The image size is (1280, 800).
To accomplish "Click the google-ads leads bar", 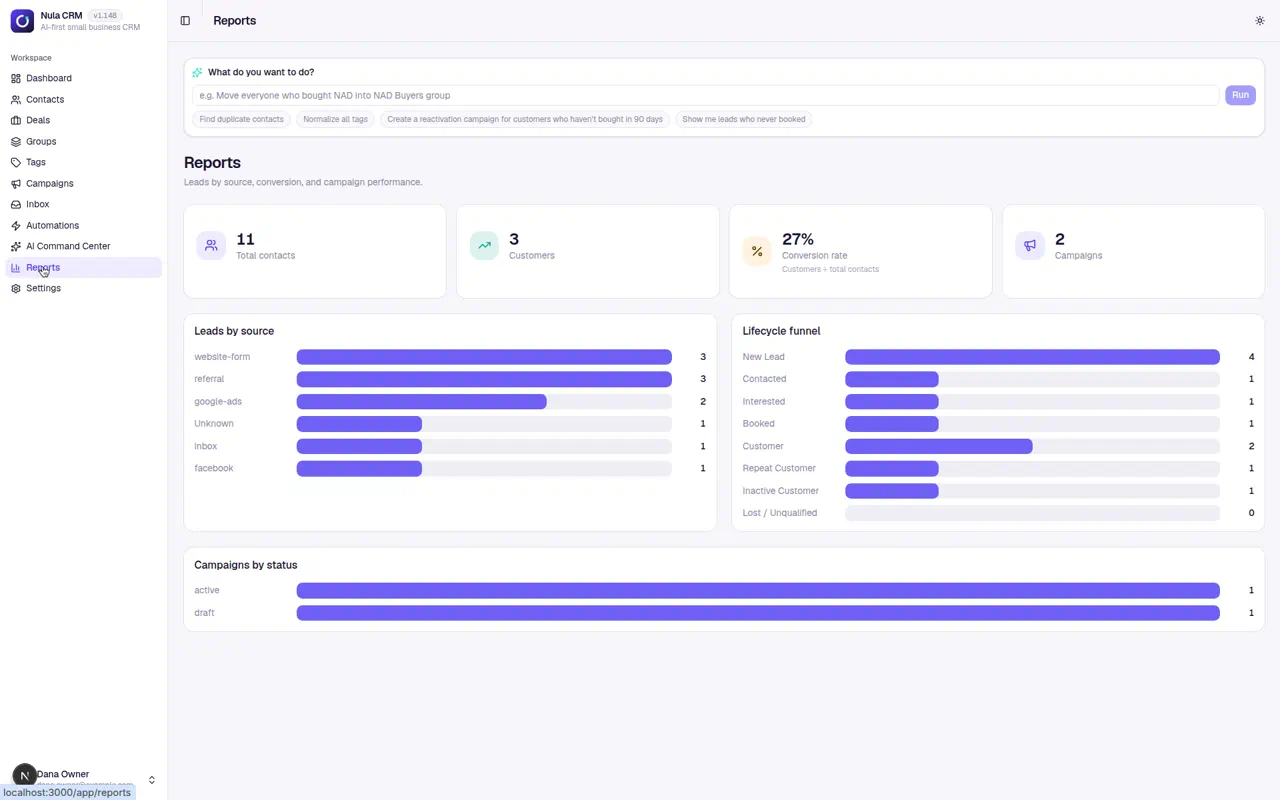I will tap(421, 402).
